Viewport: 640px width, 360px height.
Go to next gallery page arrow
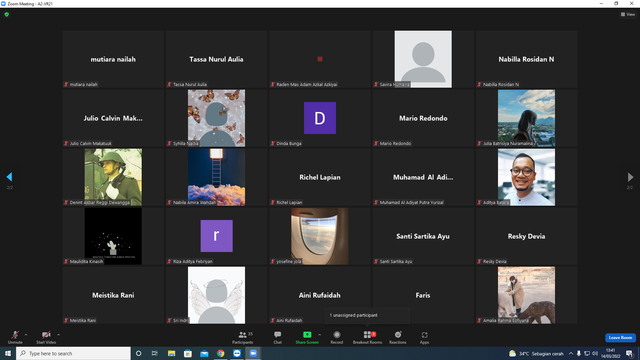630,177
